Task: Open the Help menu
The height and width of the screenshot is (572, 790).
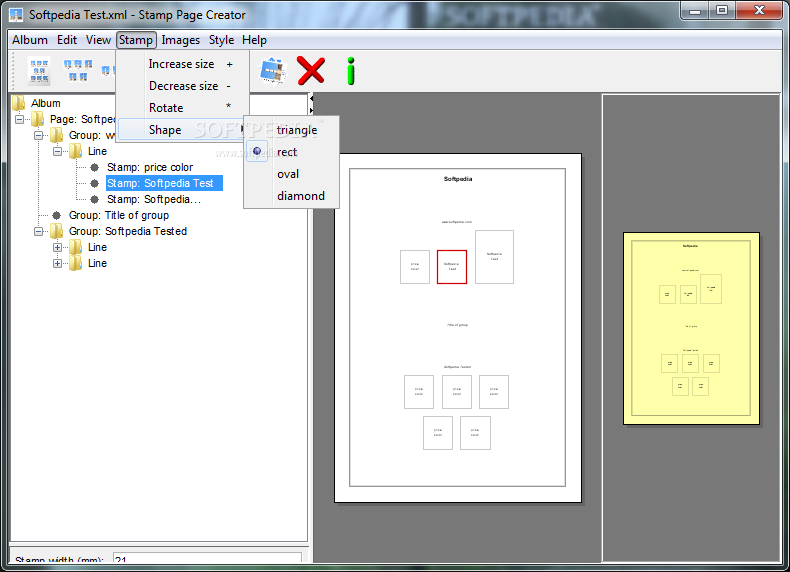Action: pyautogui.click(x=254, y=40)
